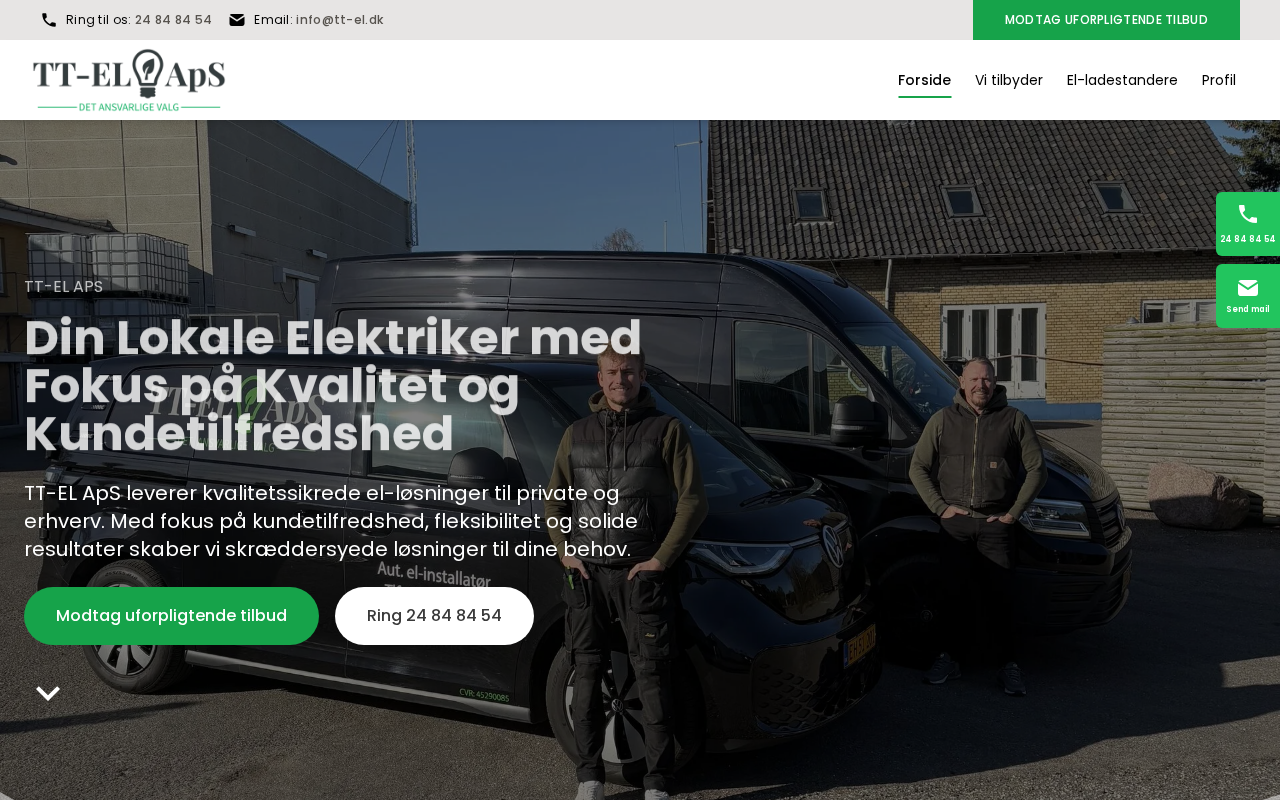Click the down chevron below hero buttons
Screen dimensions: 1280x800
coord(48,693)
